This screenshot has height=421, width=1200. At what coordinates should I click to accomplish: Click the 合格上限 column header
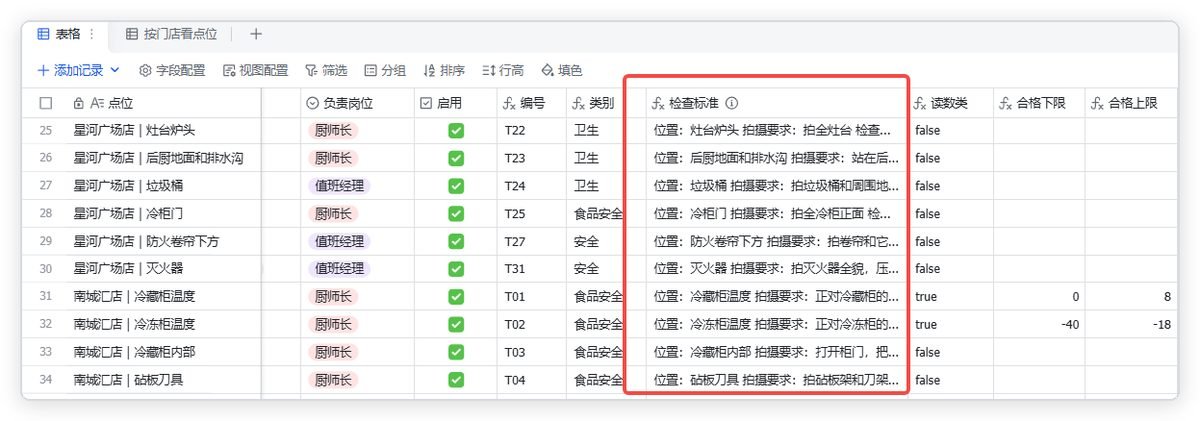point(1131,102)
